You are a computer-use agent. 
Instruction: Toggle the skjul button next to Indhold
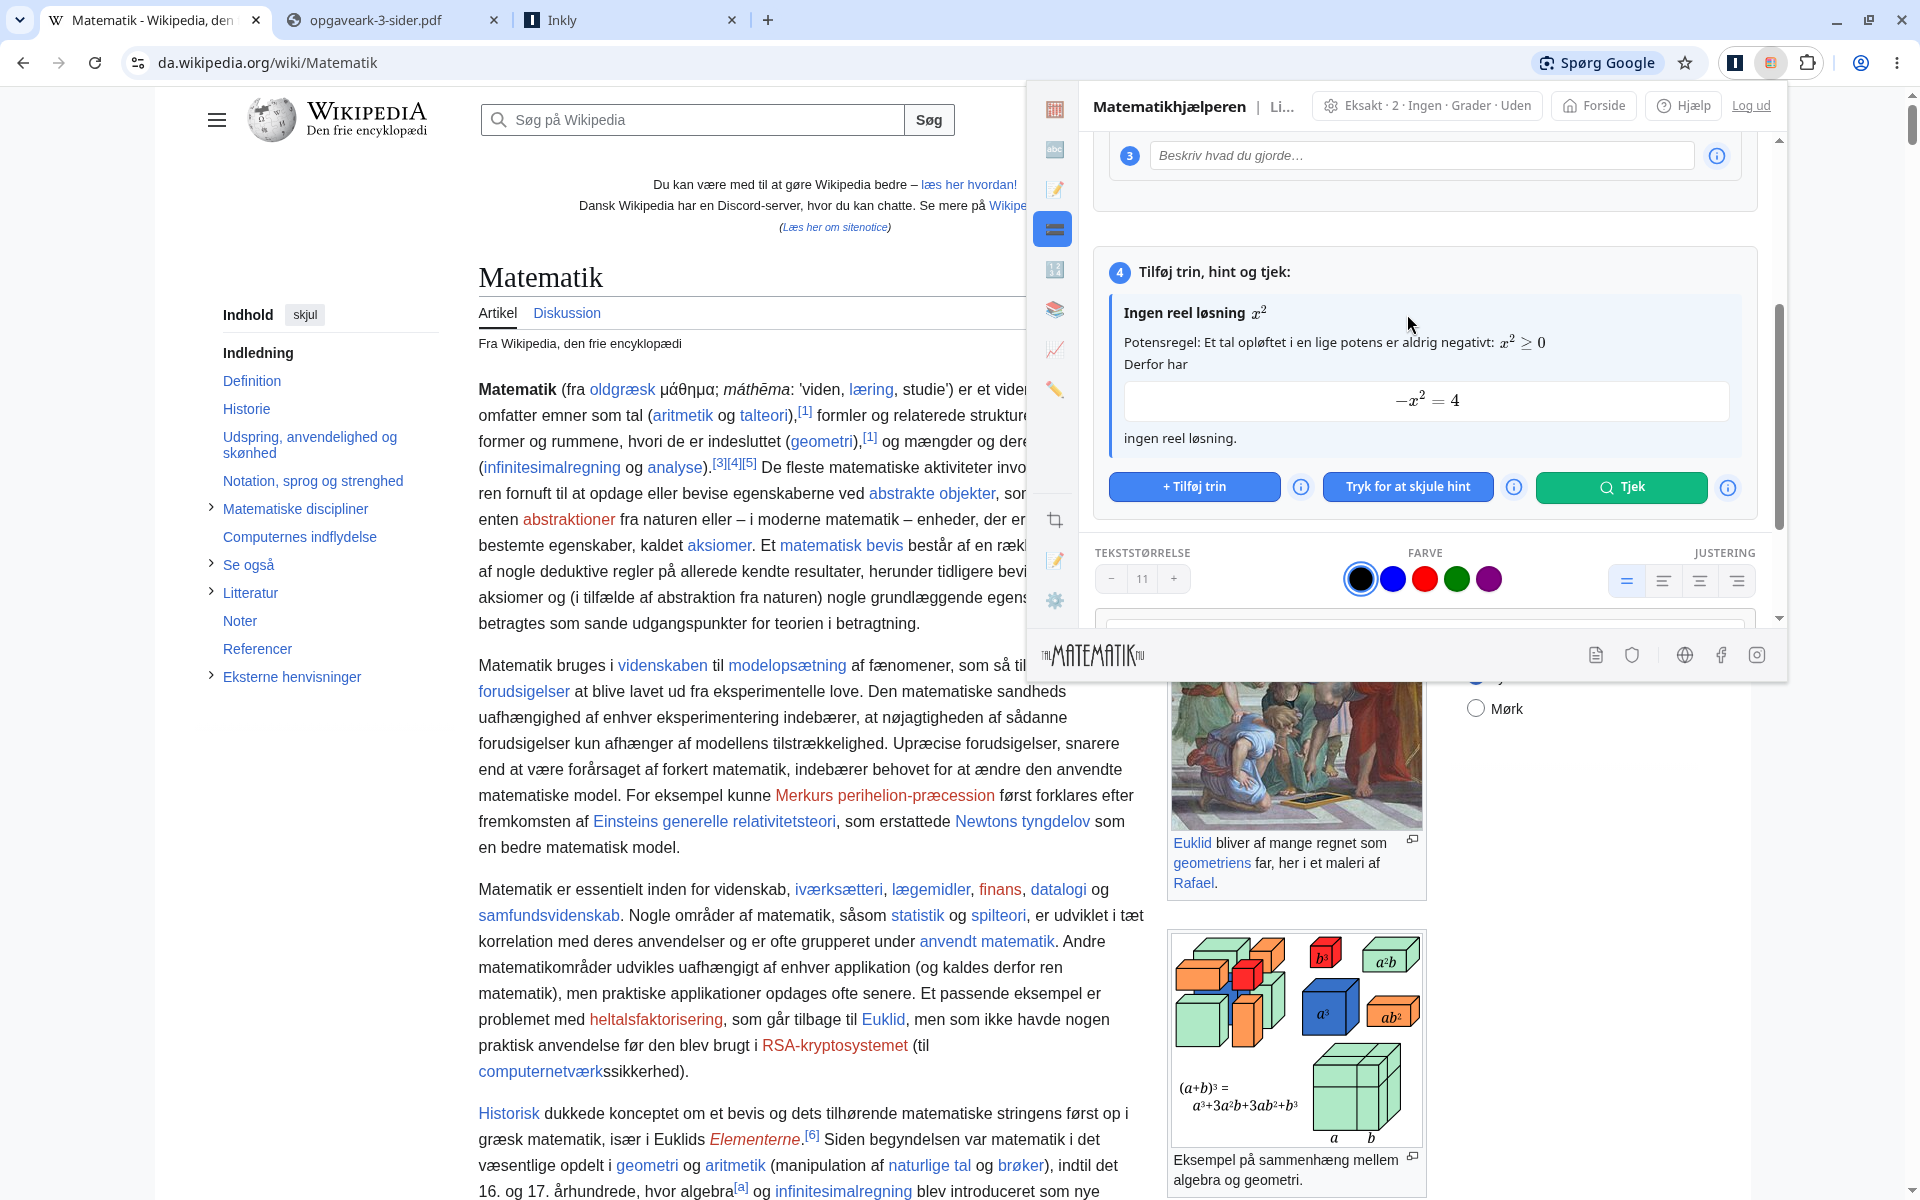click(305, 315)
